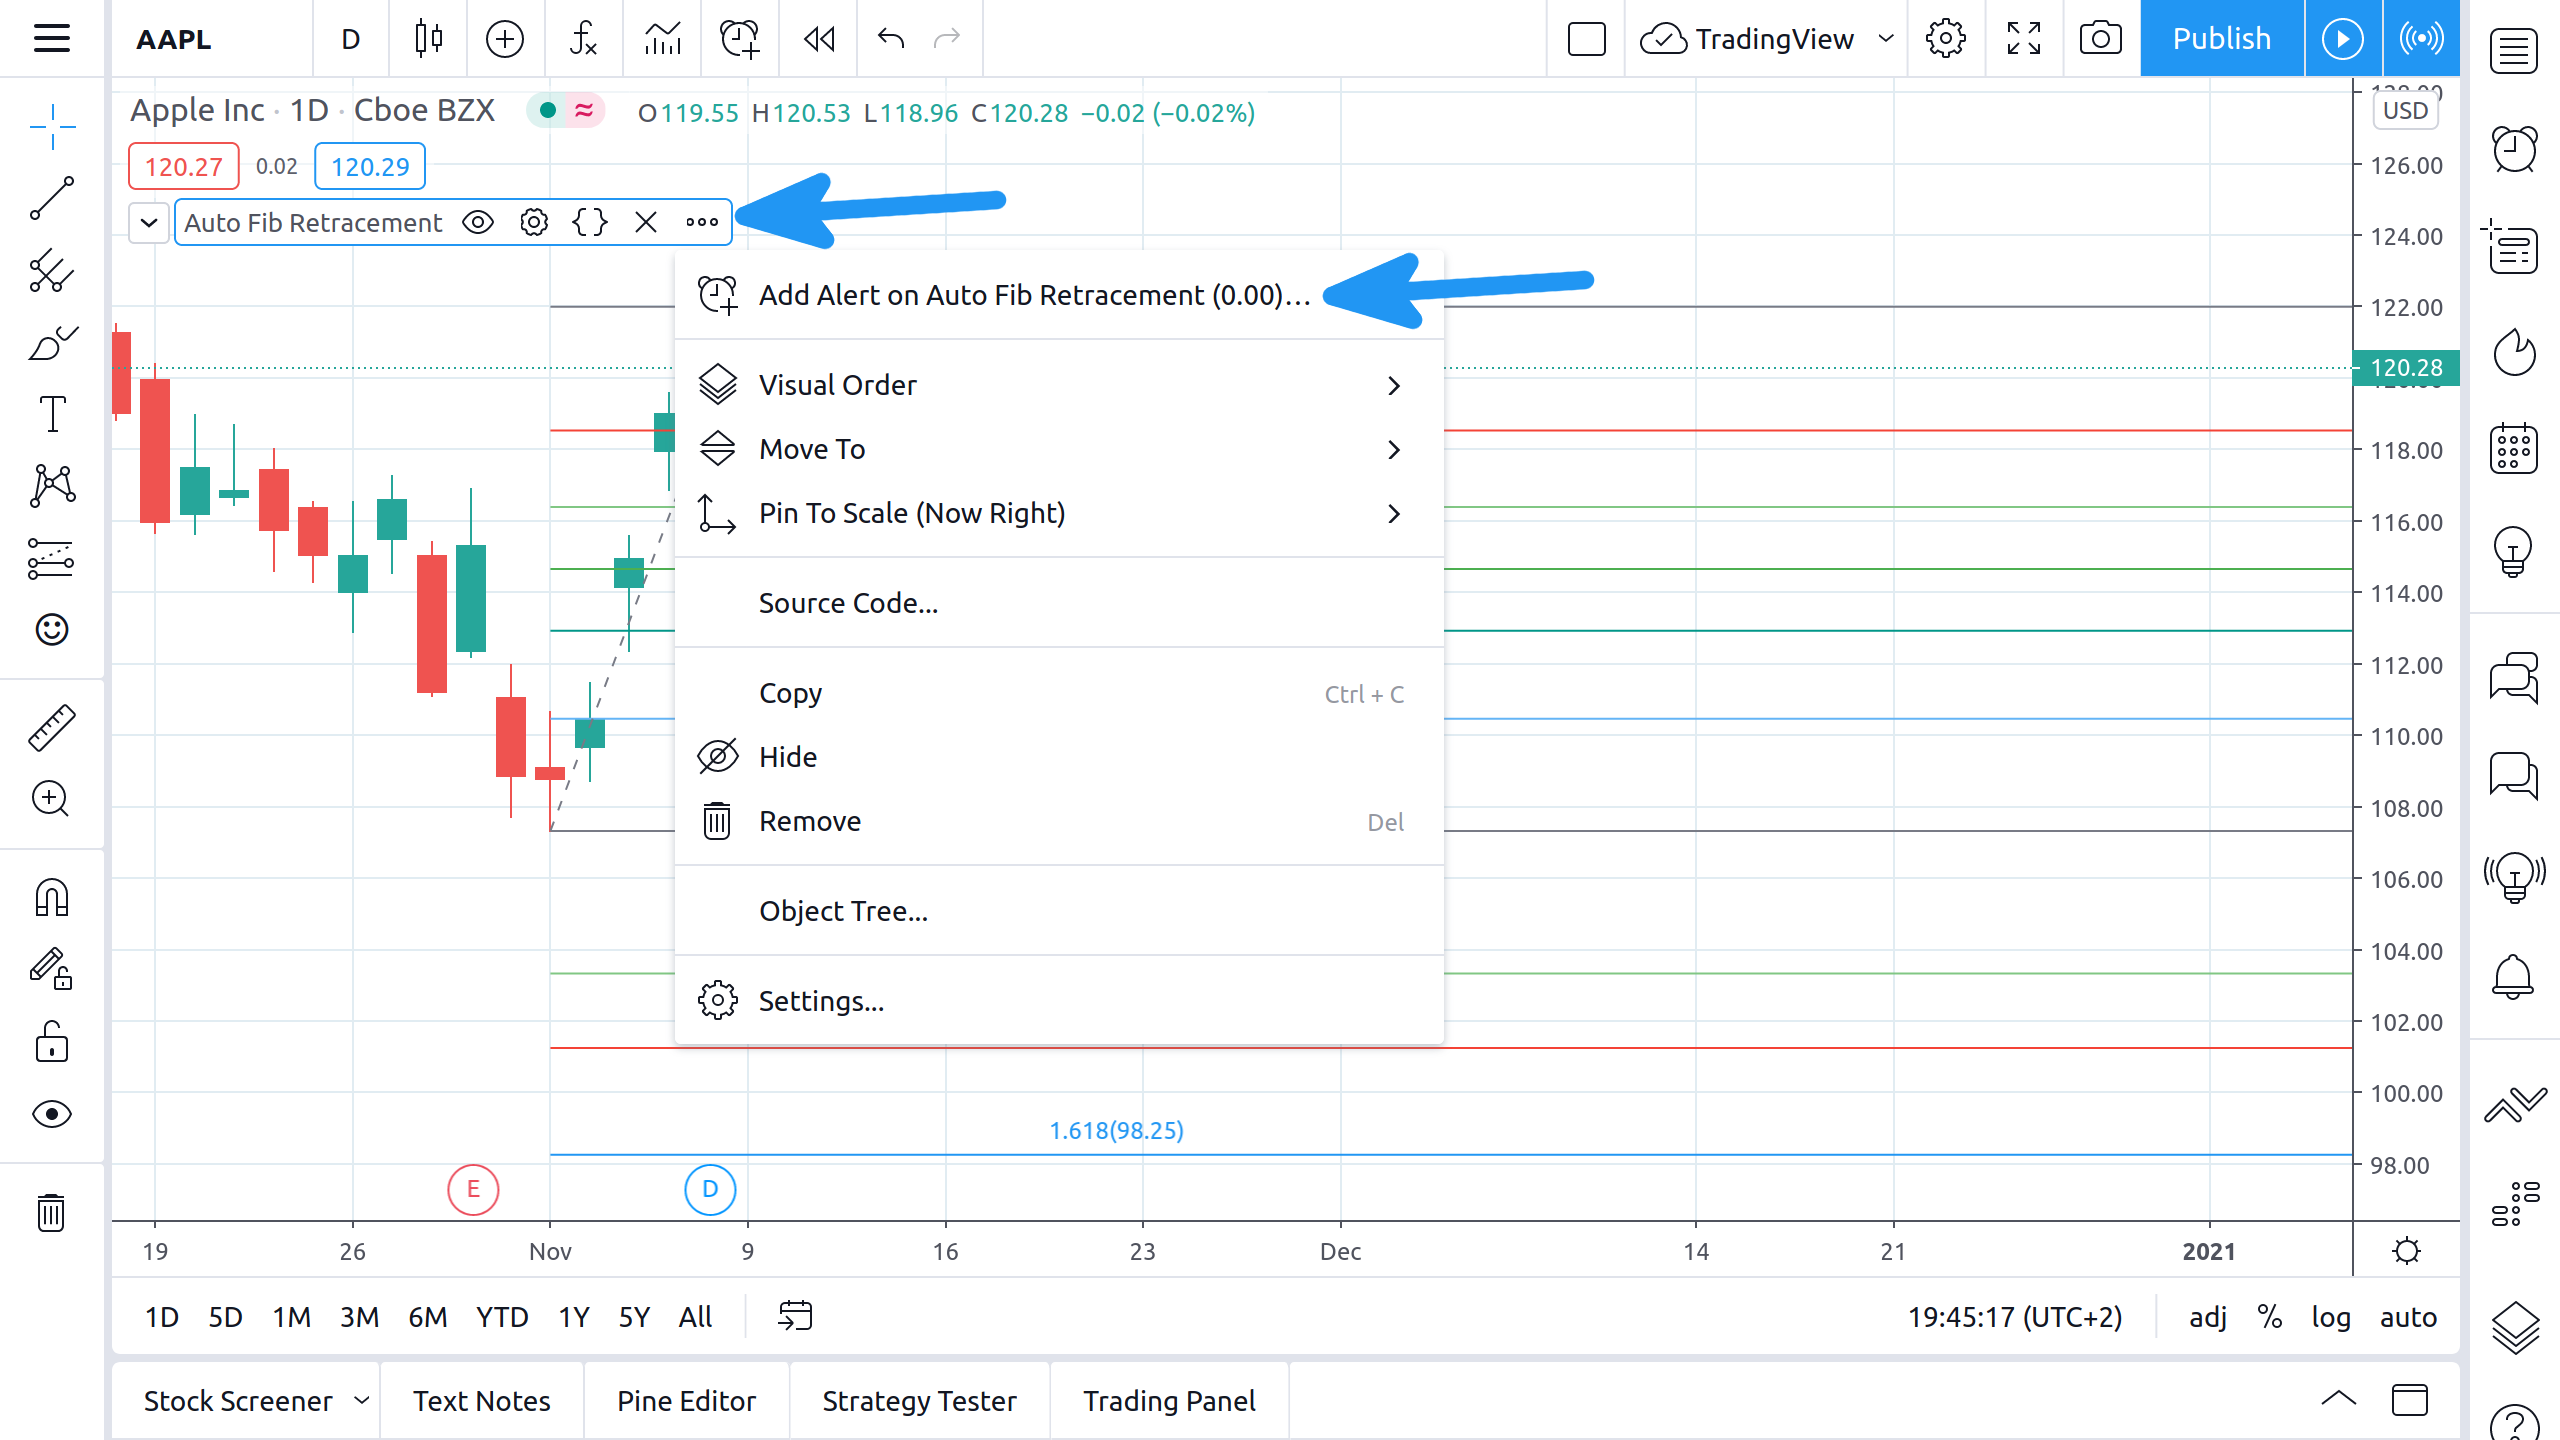Toggle the percent scale option
The width and height of the screenshot is (2560, 1440).
[x=2269, y=1317]
